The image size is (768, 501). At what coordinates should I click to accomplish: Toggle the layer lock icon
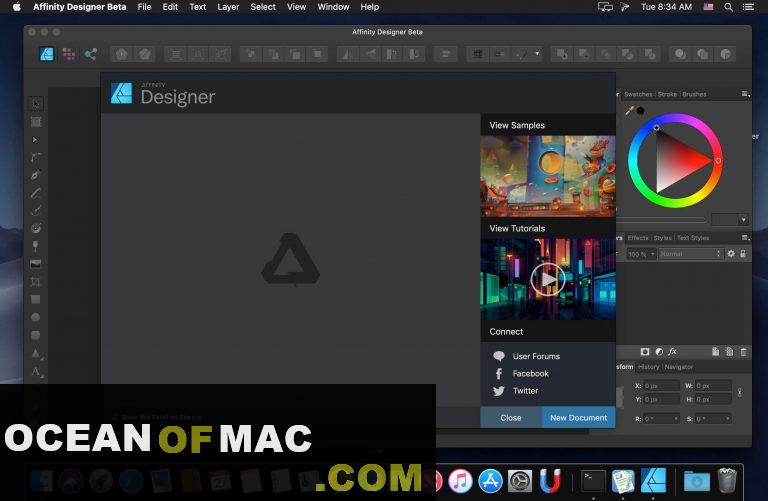743,254
